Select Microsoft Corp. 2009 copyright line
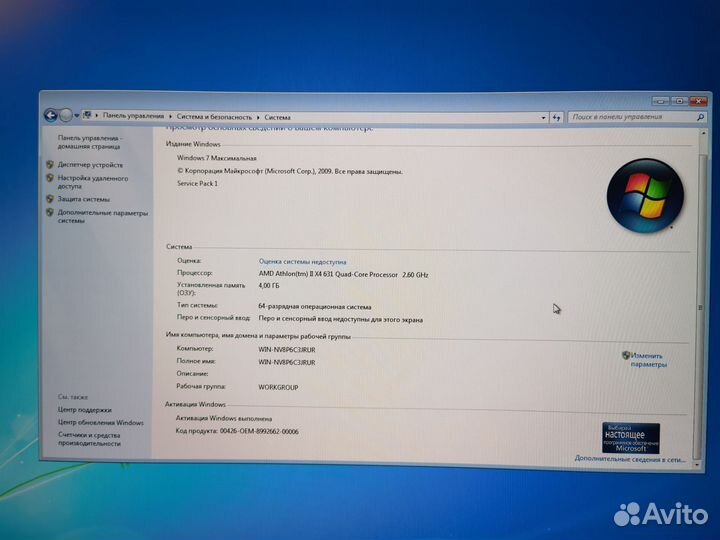Screen dimensions: 720x540 pyautogui.click(x=290, y=171)
